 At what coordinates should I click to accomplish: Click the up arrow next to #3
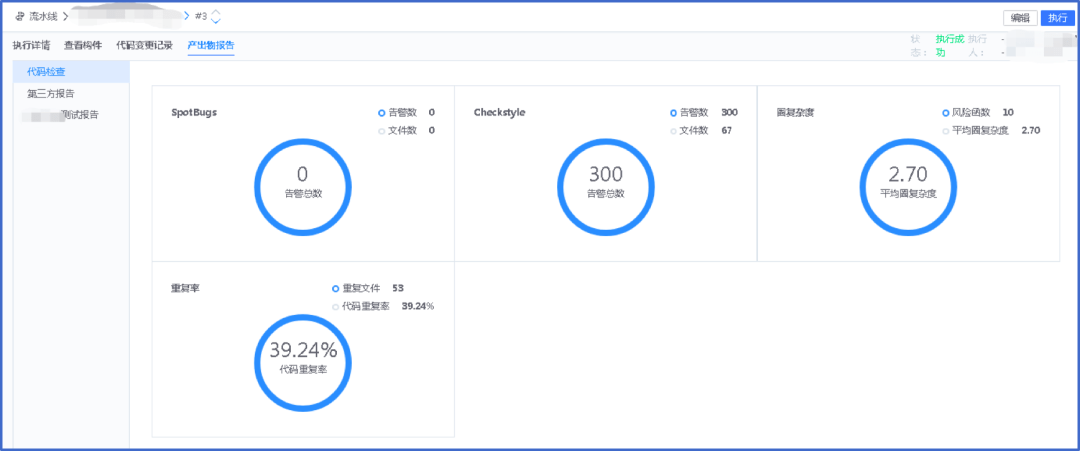[216, 12]
